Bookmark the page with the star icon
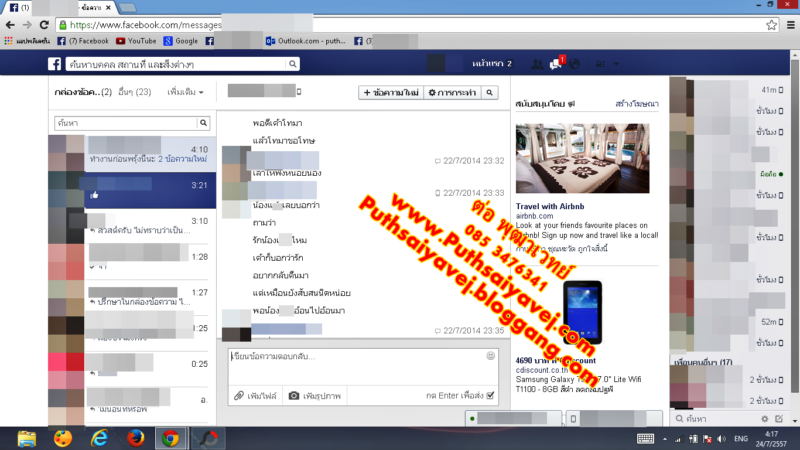Image resolution: width=800 pixels, height=450 pixels. tap(771, 24)
